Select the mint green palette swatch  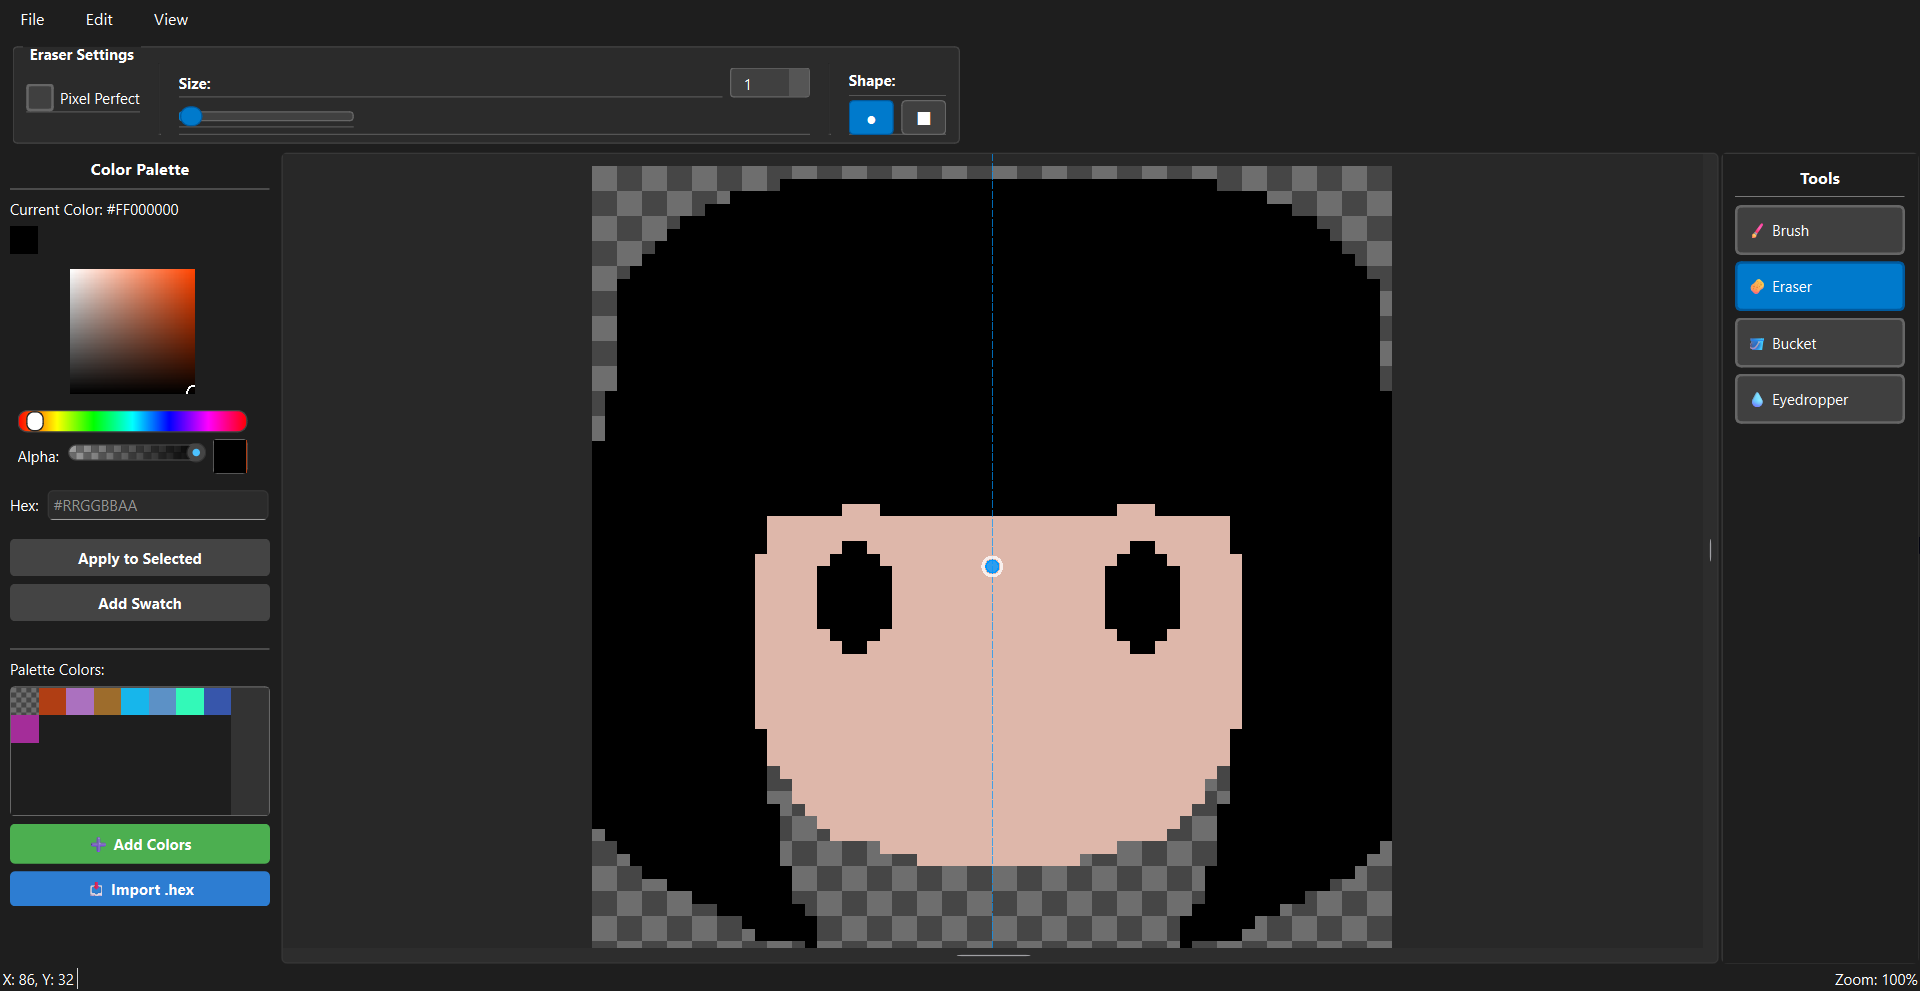(x=190, y=701)
